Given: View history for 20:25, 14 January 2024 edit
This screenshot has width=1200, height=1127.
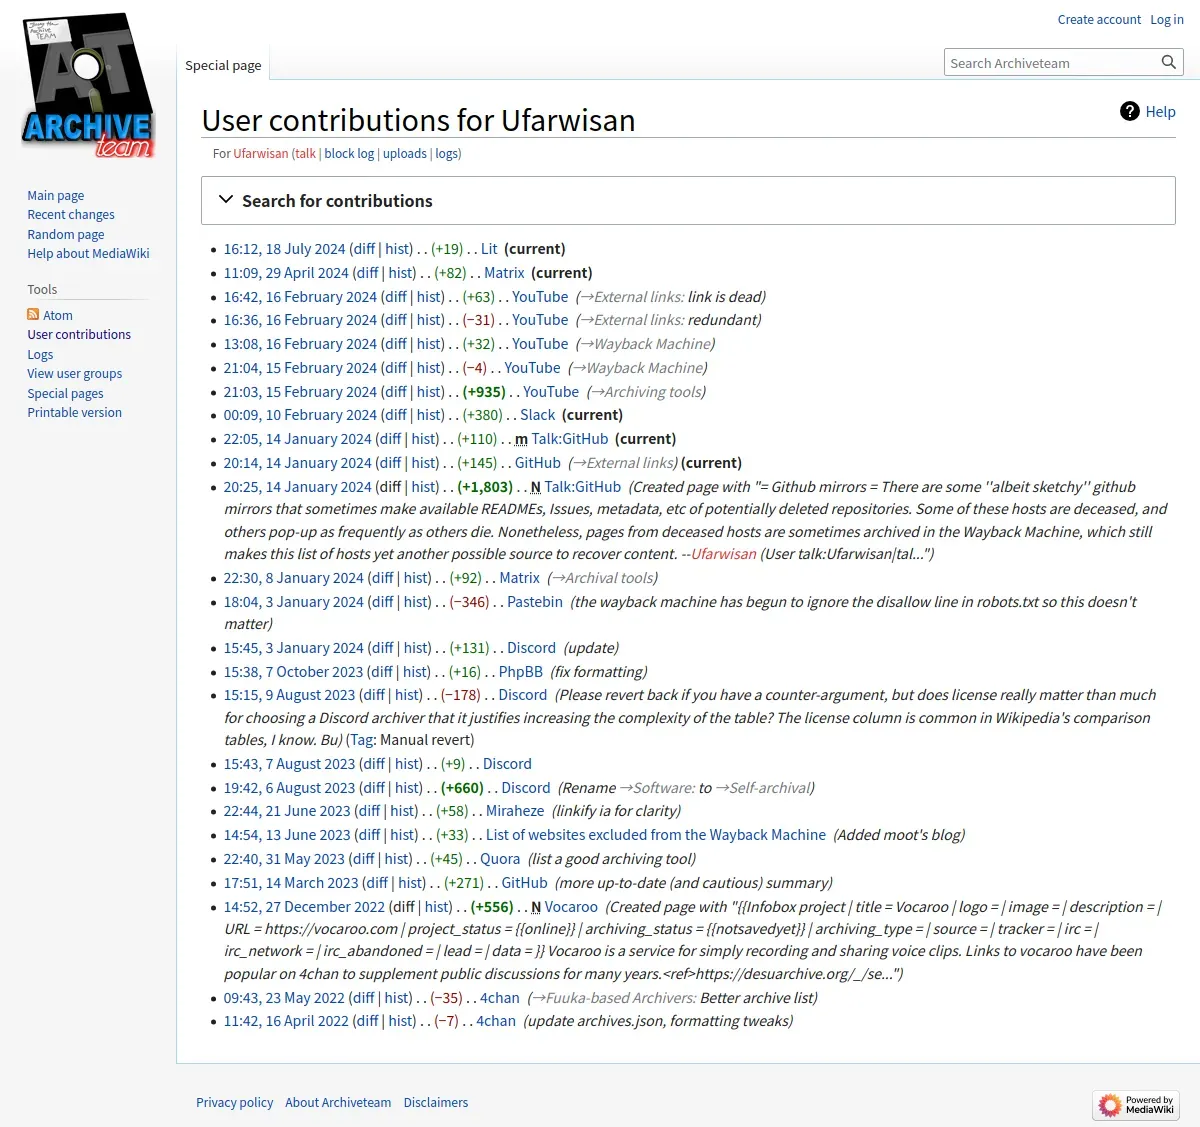Looking at the screenshot, I should pyautogui.click(x=425, y=487).
